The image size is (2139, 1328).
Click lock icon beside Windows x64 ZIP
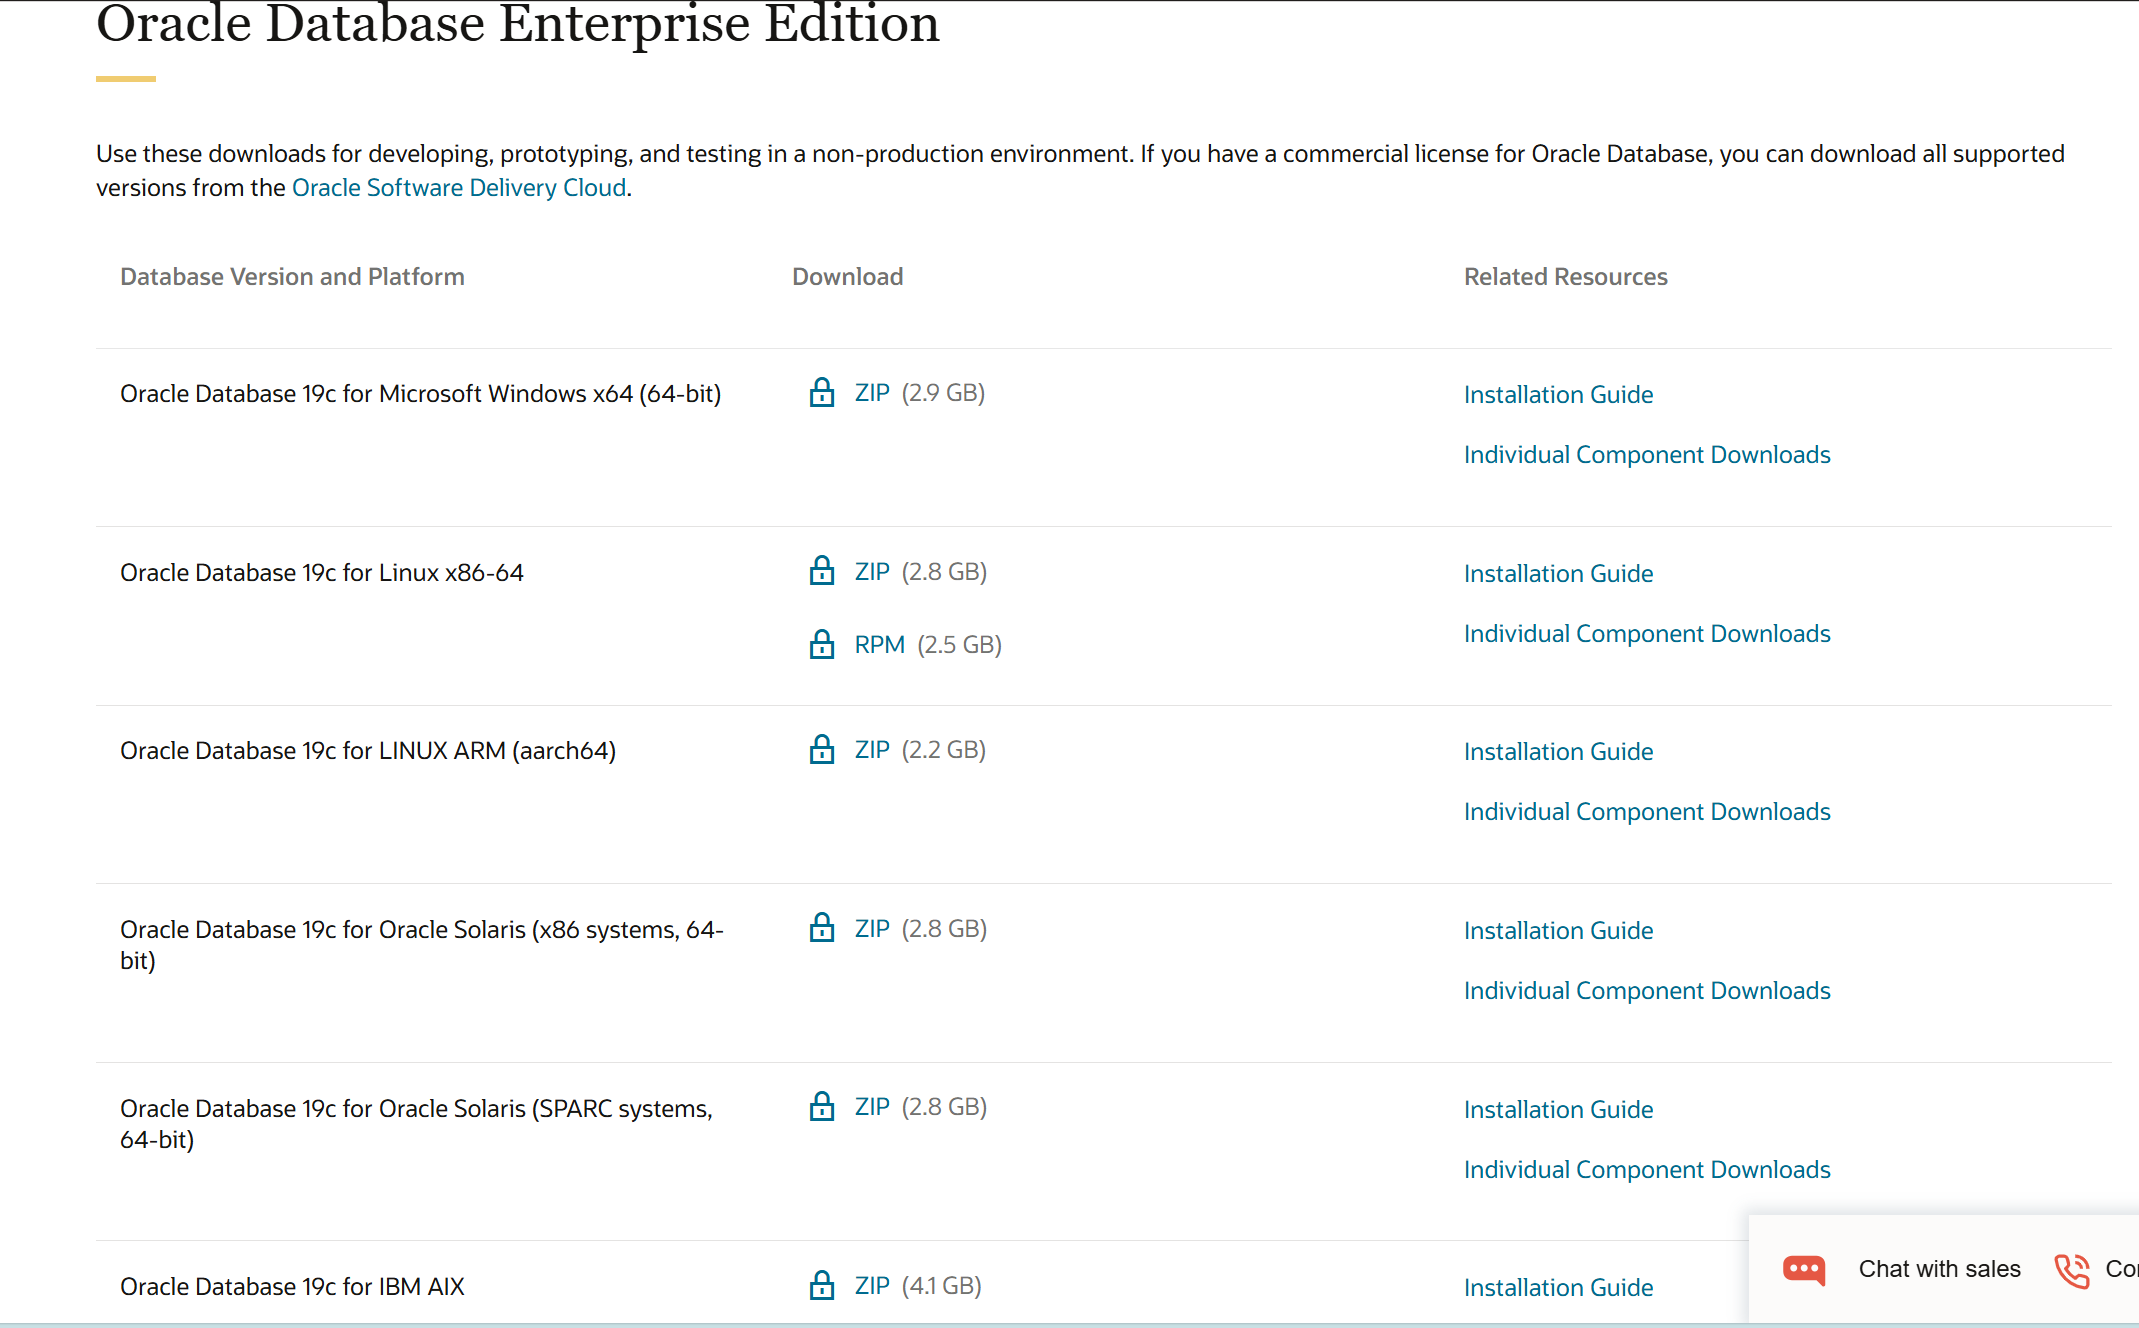tap(822, 393)
